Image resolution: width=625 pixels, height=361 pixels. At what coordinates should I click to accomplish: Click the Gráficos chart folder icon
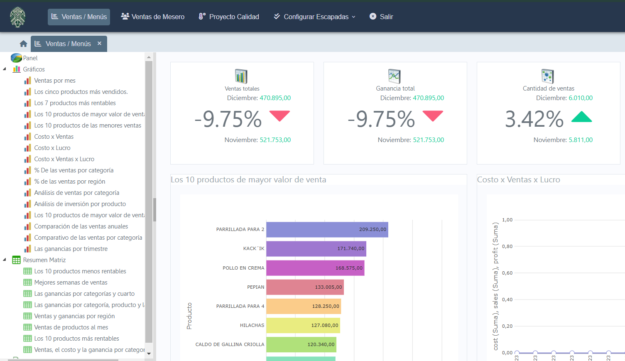click(16, 69)
